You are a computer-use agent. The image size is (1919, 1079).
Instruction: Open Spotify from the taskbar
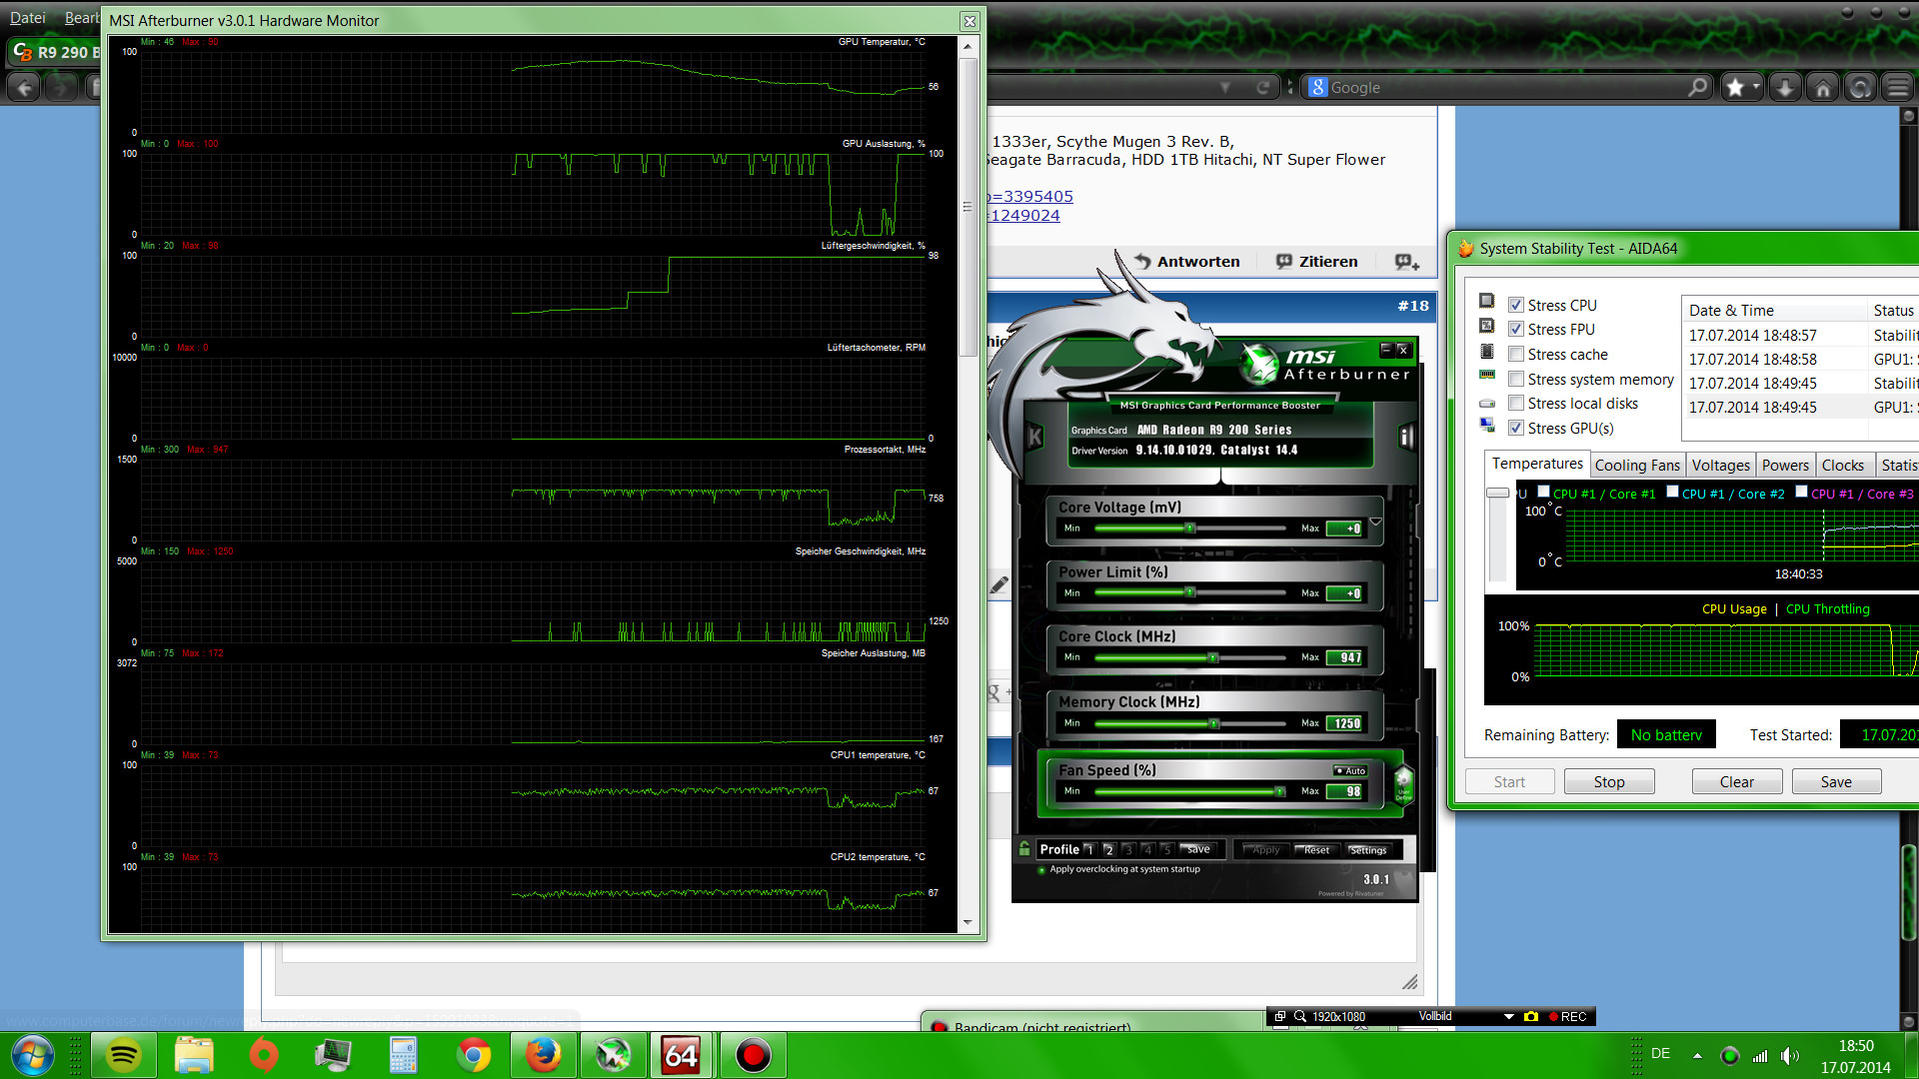coord(124,1056)
